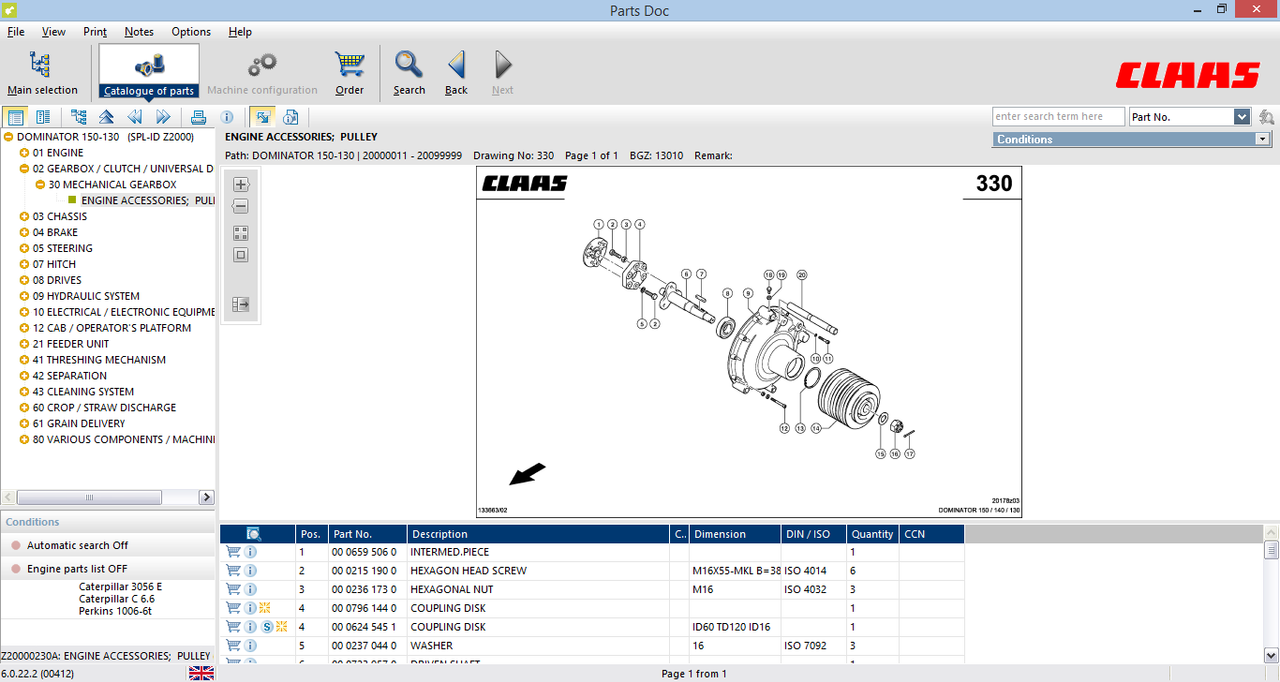
Task: Click in the search term input field
Action: coord(1058,117)
